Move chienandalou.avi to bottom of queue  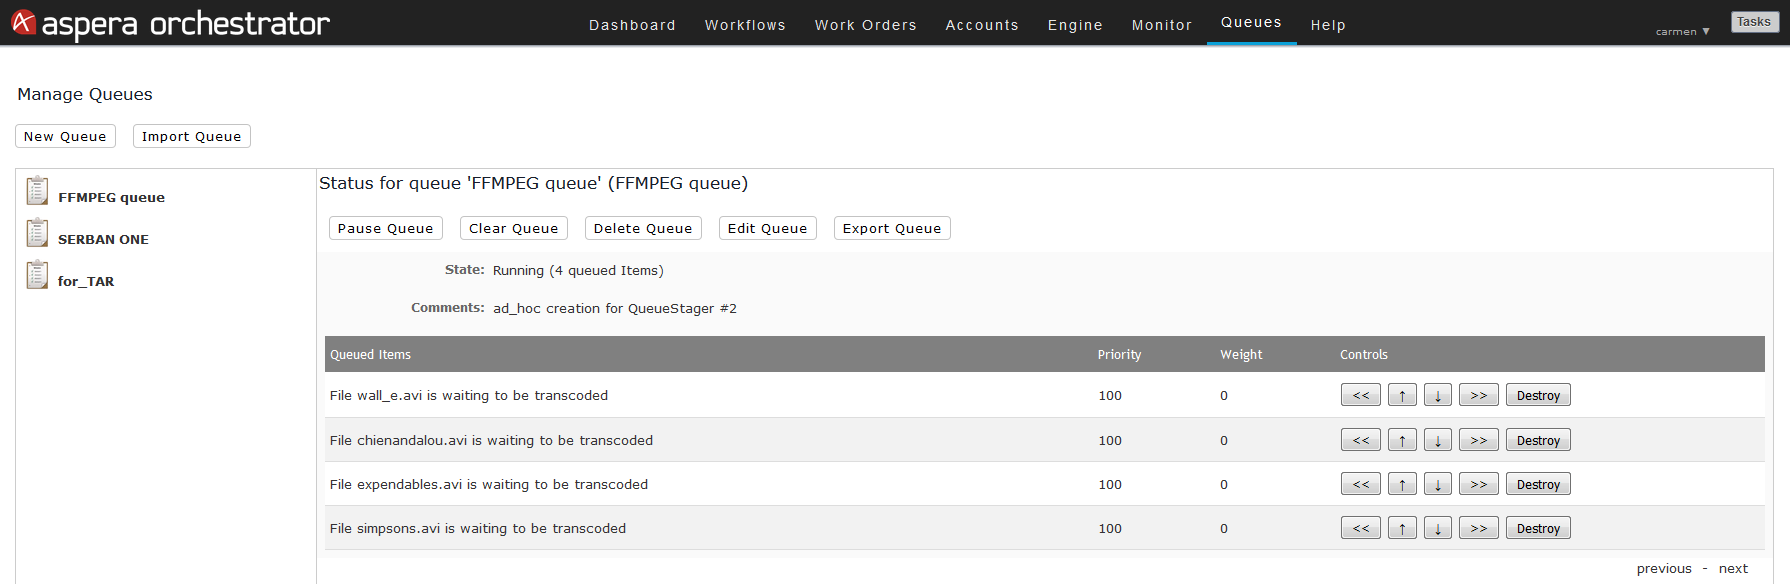coord(1479,440)
